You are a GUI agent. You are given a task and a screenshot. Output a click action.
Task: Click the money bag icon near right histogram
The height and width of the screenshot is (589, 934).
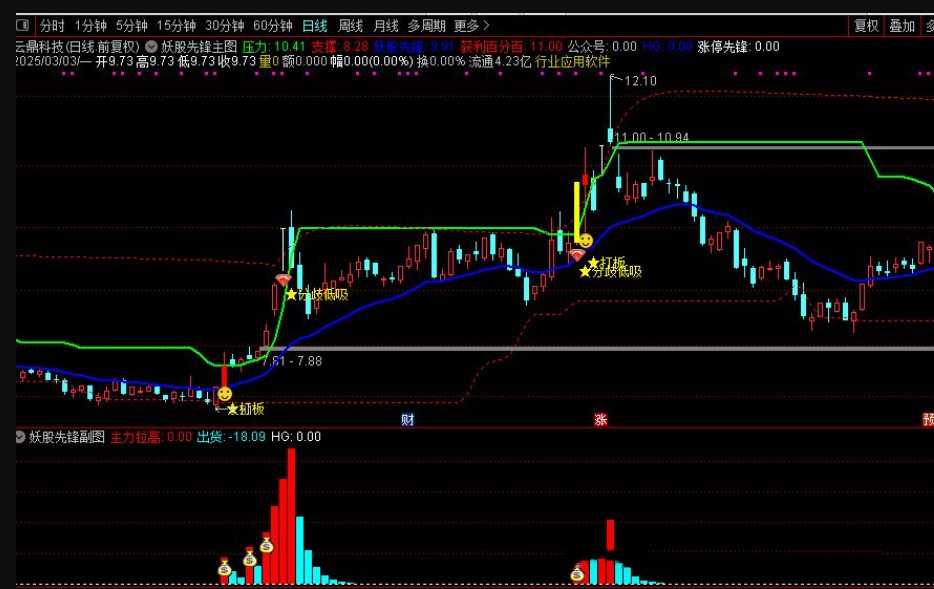pyautogui.click(x=577, y=573)
